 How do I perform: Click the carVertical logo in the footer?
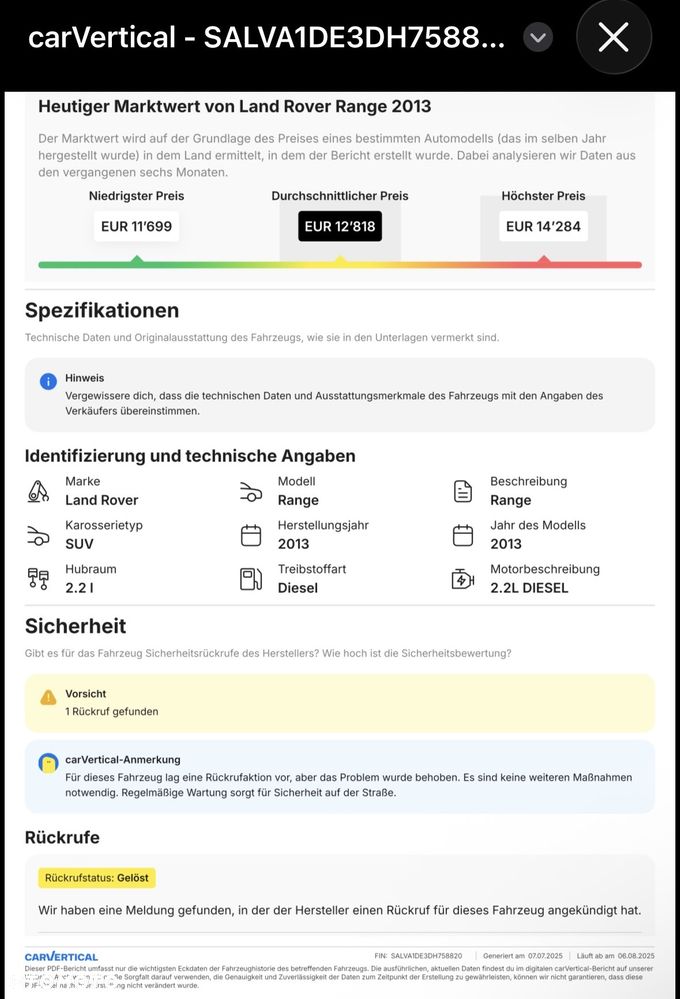pos(61,957)
